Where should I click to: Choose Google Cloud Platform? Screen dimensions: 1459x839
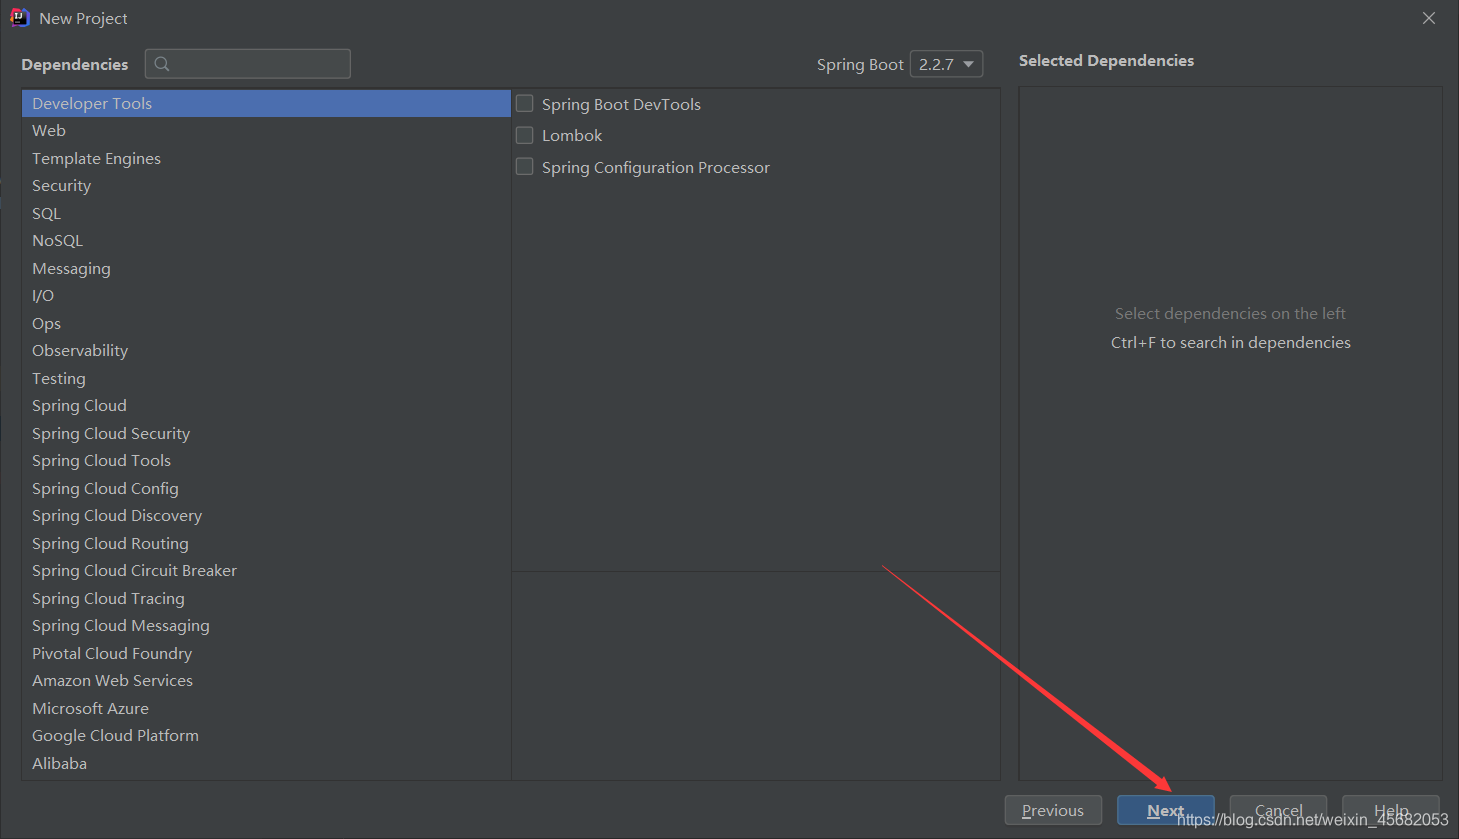266,736
